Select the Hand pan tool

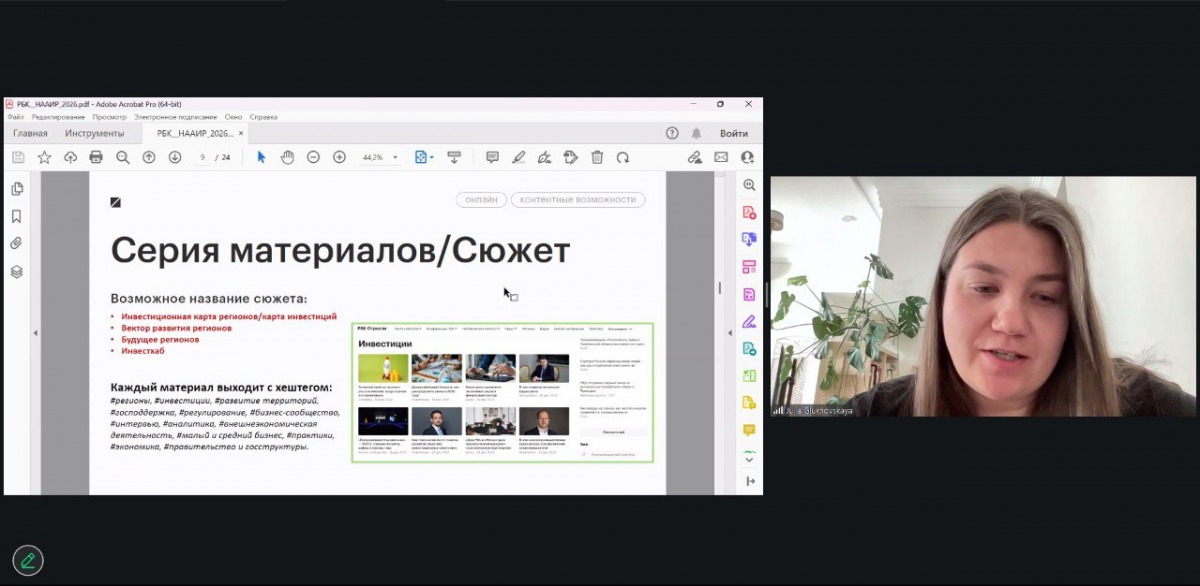tap(287, 157)
